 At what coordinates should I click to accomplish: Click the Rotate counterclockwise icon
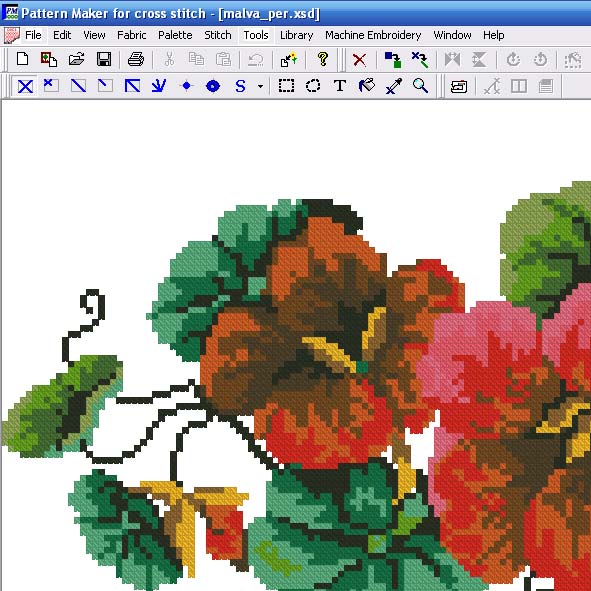[513, 60]
